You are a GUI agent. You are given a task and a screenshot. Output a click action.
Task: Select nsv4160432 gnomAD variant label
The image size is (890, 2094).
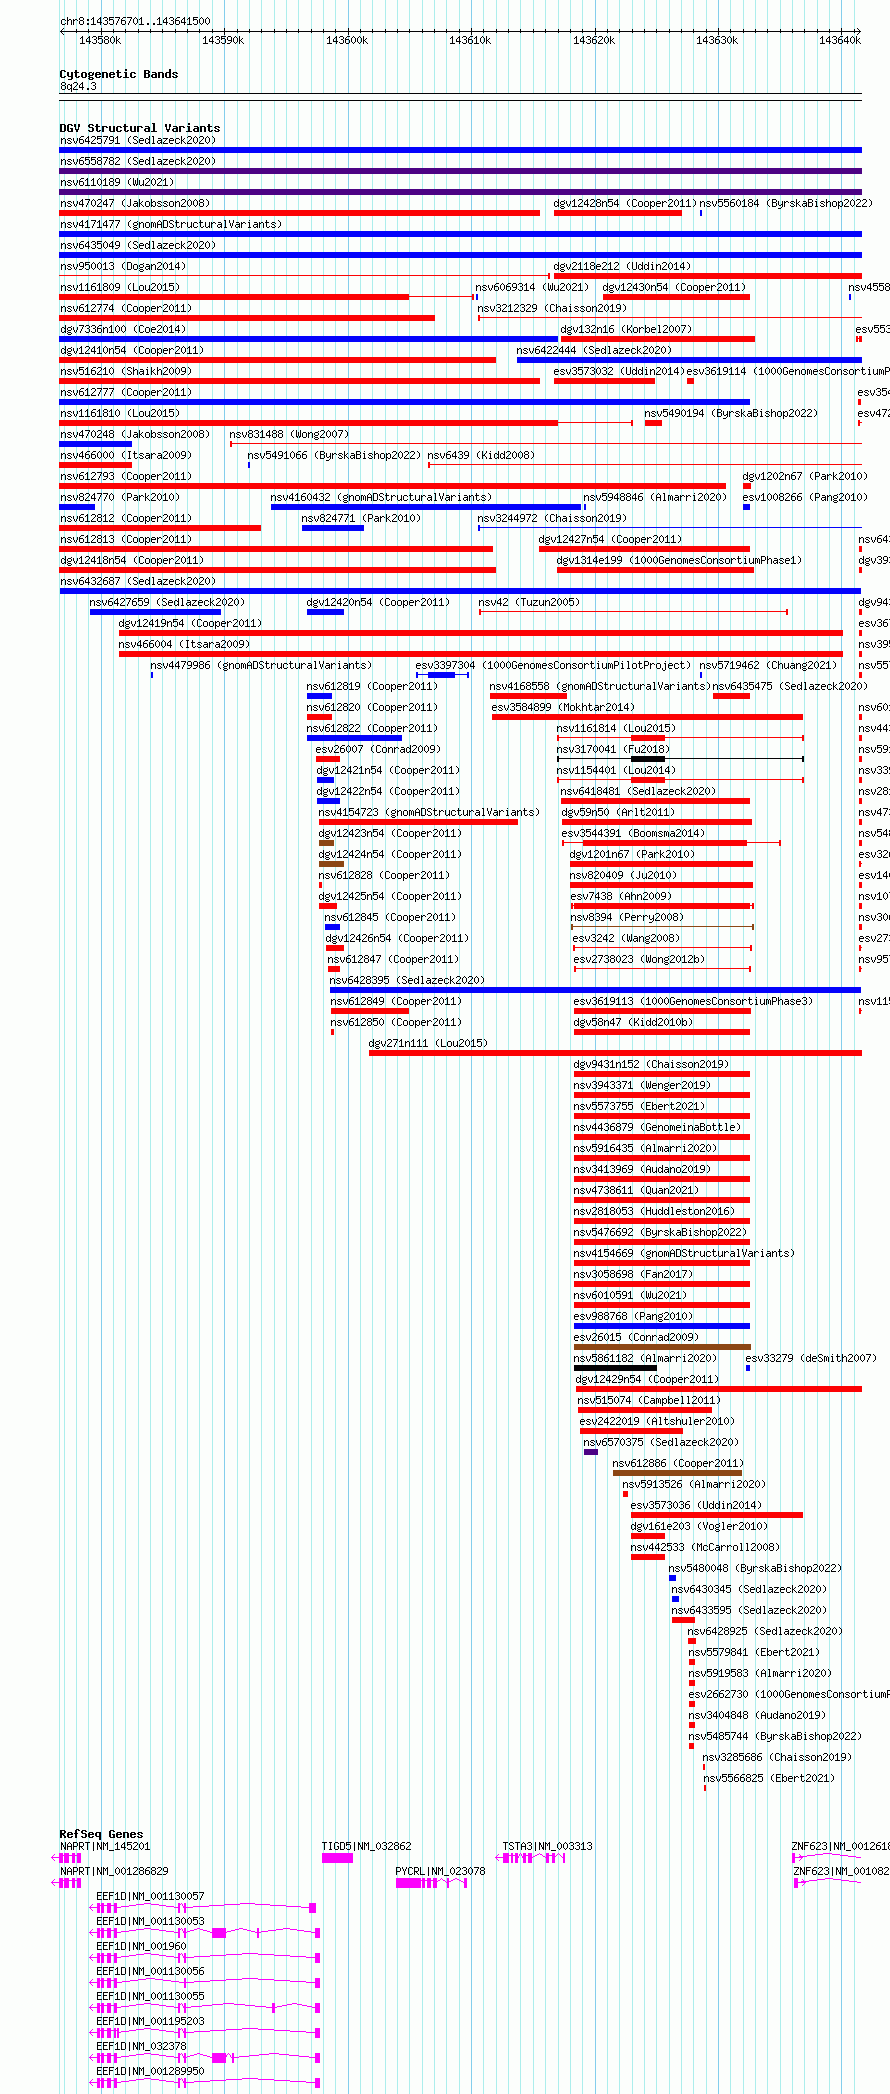[x=381, y=497]
